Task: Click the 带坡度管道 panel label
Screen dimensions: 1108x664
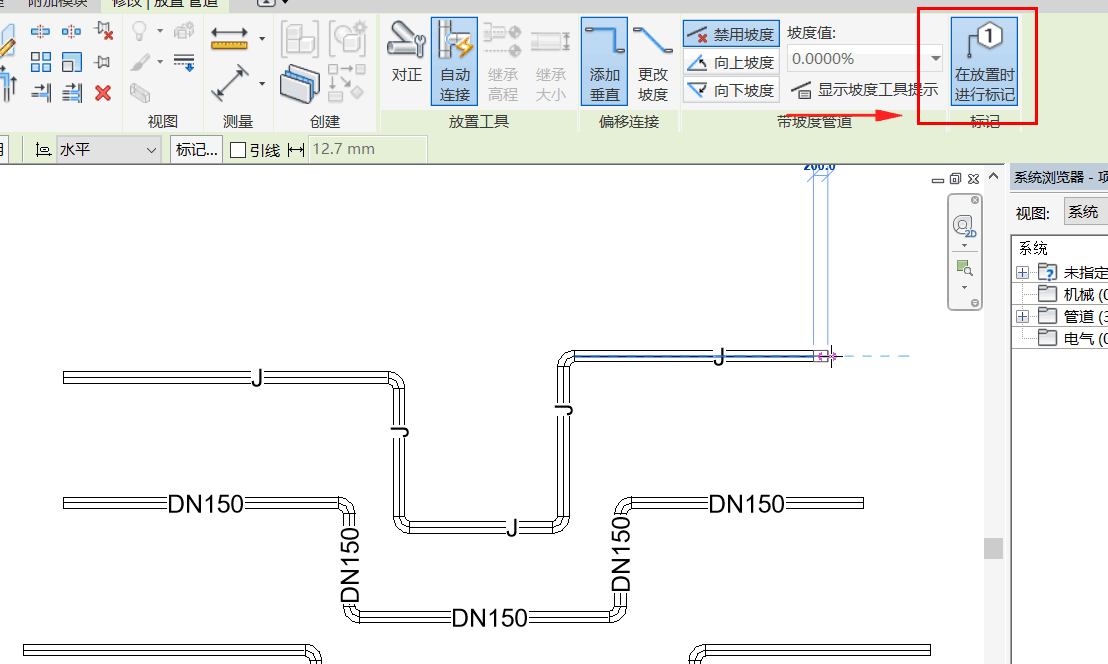Action: click(814, 121)
